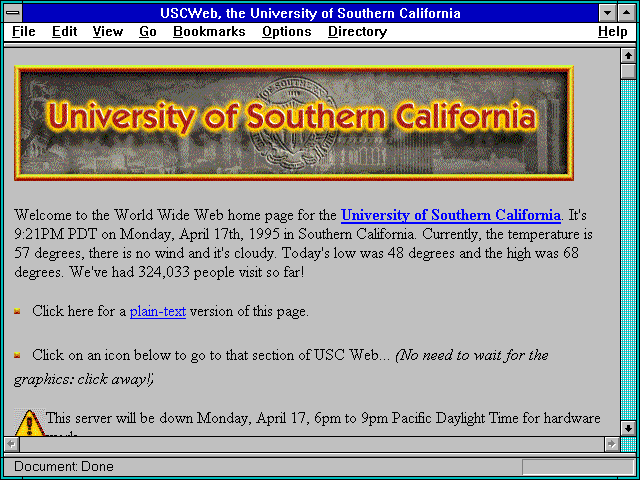Viewport: 640px width, 480px height.
Task: Open the Bookmarks menu
Action: coord(209,32)
